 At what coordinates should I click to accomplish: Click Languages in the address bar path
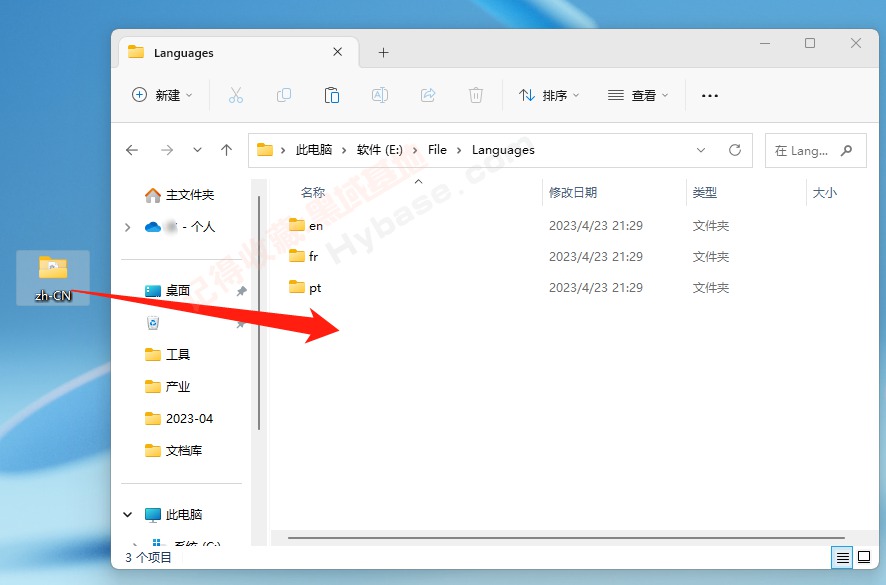coord(503,150)
